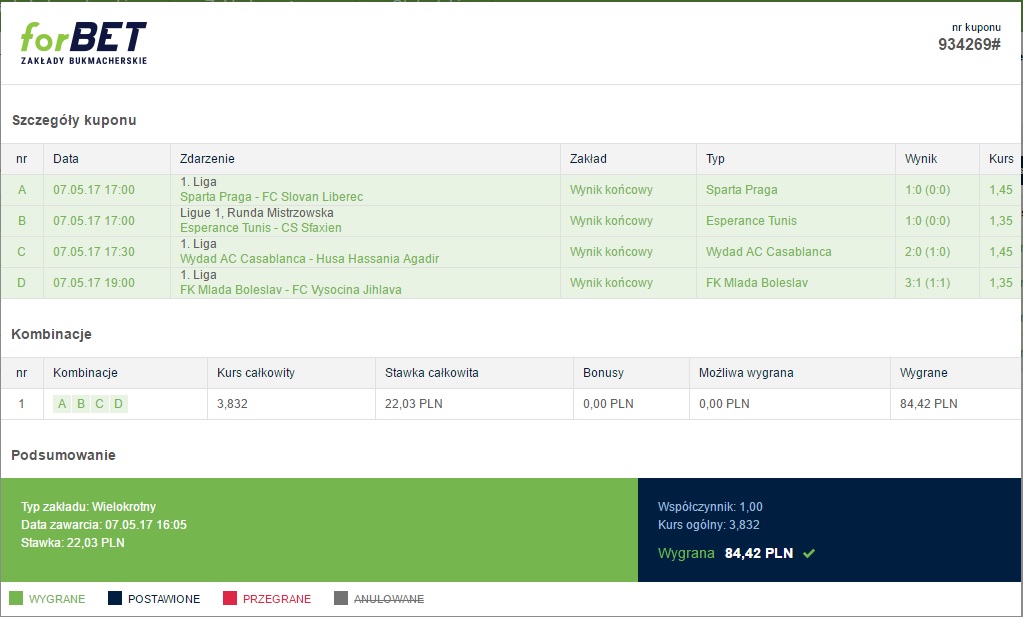
Task: Click result 2:0 (1:0) in row C
Action: 927,252
